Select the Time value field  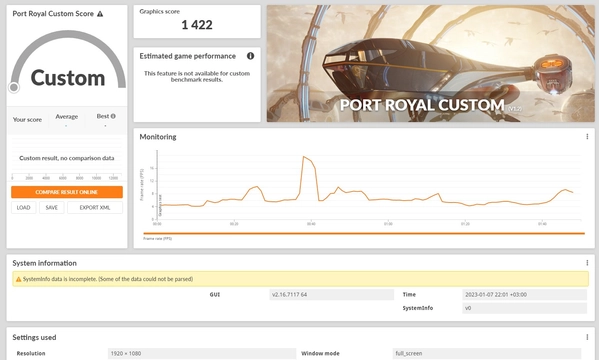tap(524, 294)
